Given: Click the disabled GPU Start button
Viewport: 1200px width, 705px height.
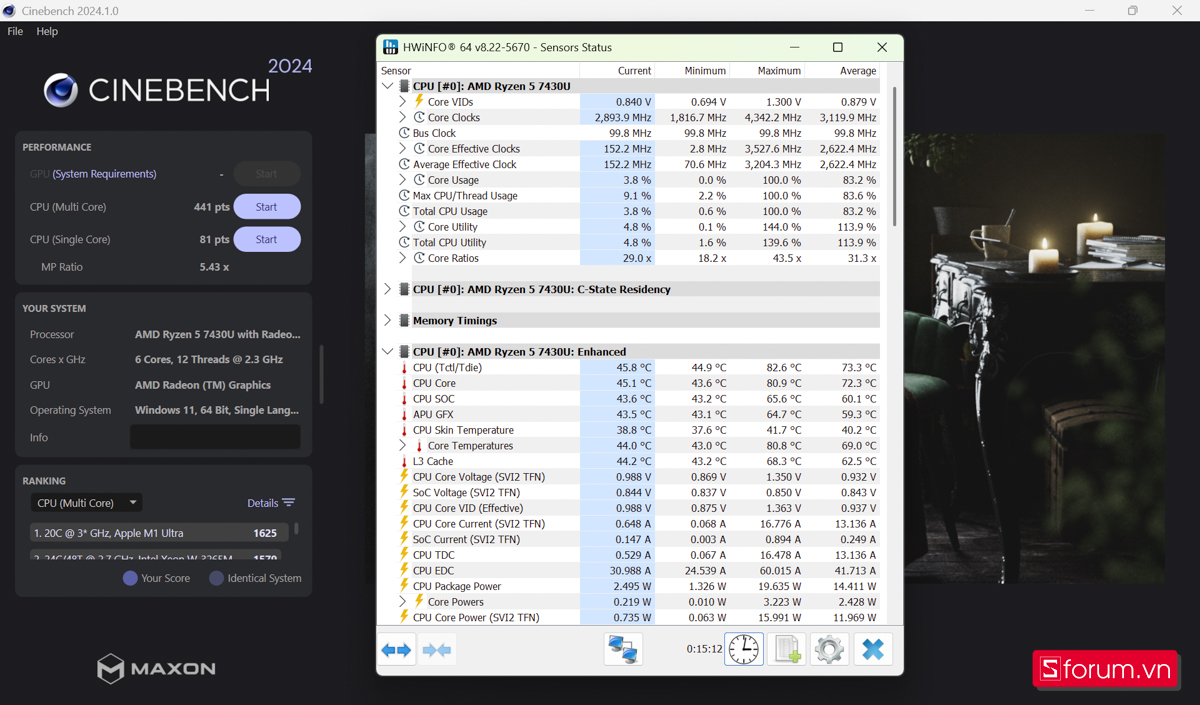Looking at the screenshot, I should (267, 174).
